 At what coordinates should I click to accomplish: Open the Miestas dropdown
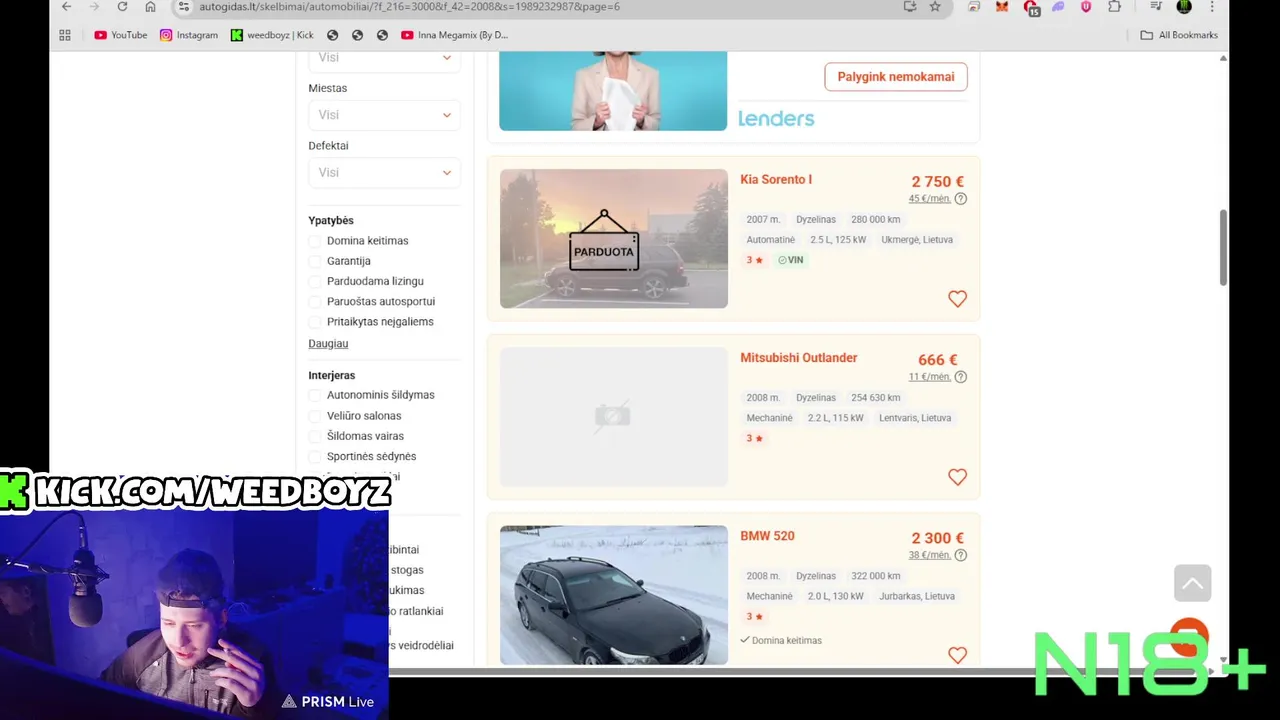coord(384,115)
